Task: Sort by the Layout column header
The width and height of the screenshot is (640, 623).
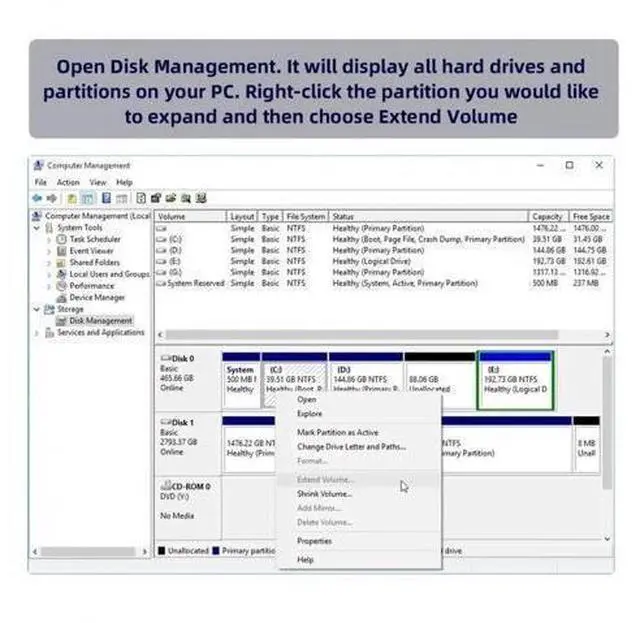Action: pos(242,216)
